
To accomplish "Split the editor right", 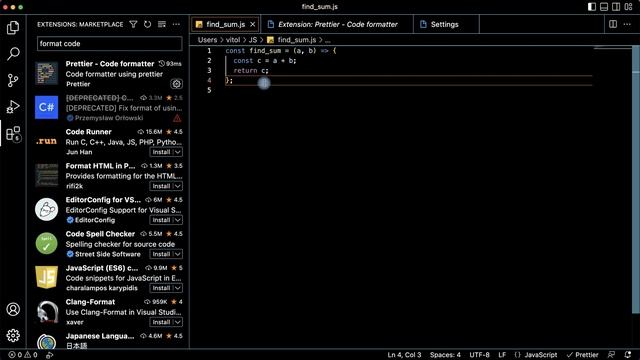I will coord(613,24).
